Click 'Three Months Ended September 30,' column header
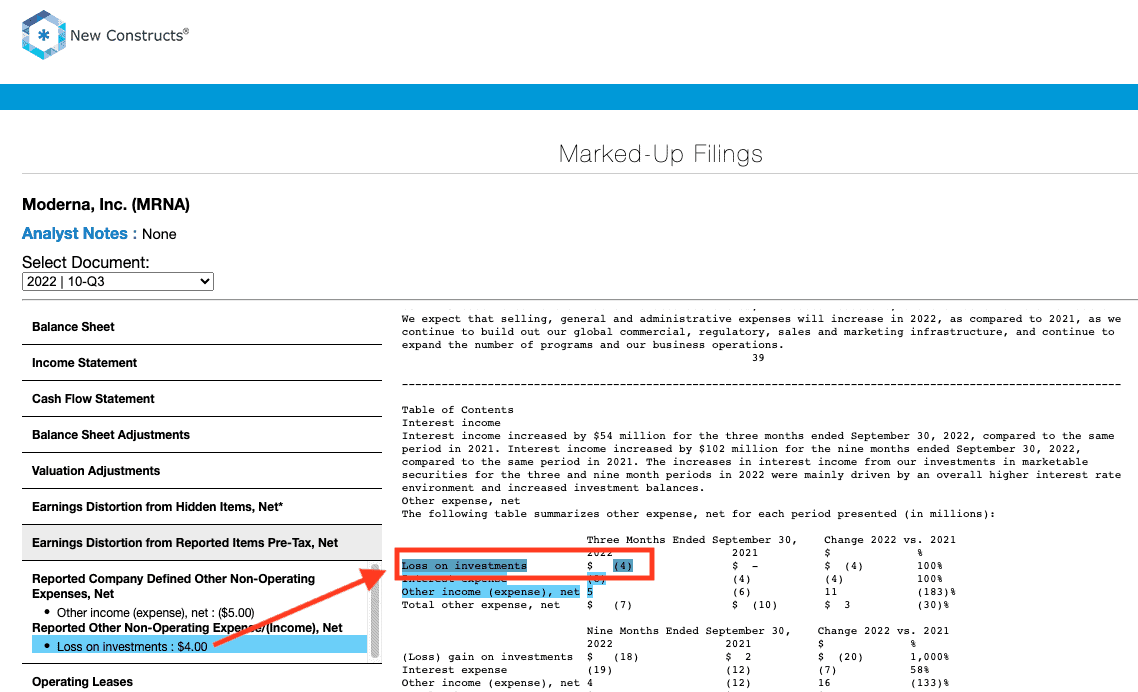Viewport: 1138px width, 692px height. pos(692,540)
